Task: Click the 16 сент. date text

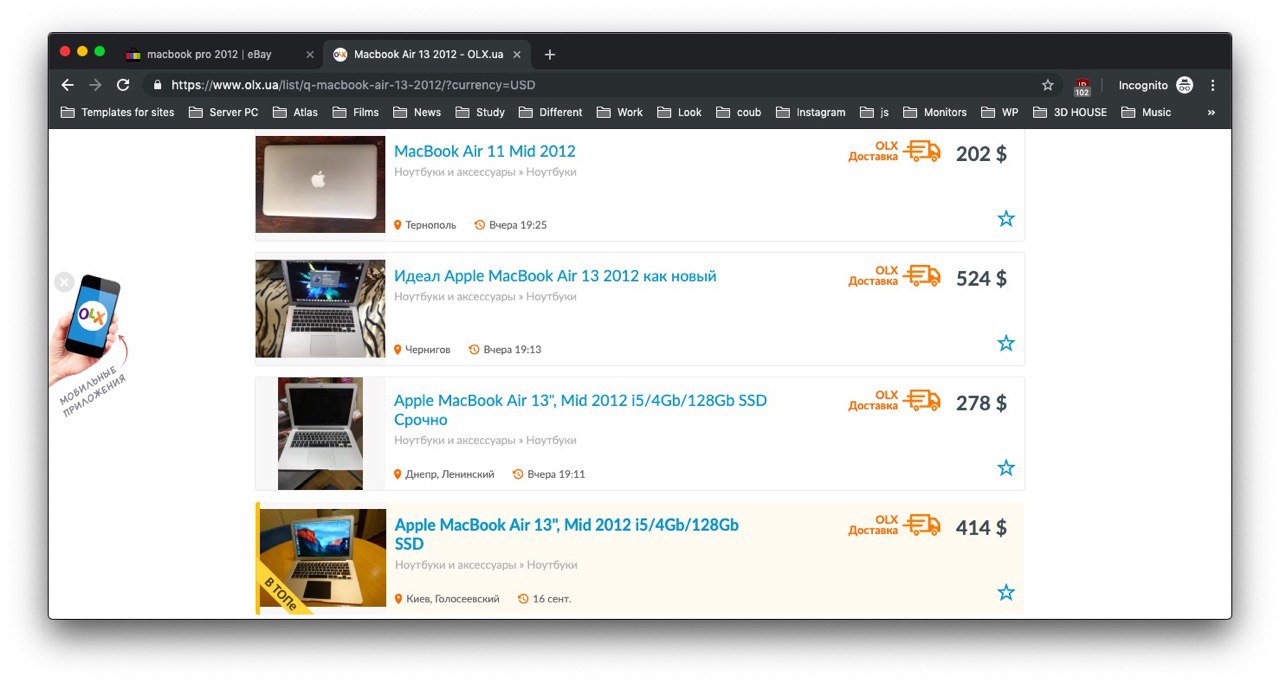Action: [552, 599]
